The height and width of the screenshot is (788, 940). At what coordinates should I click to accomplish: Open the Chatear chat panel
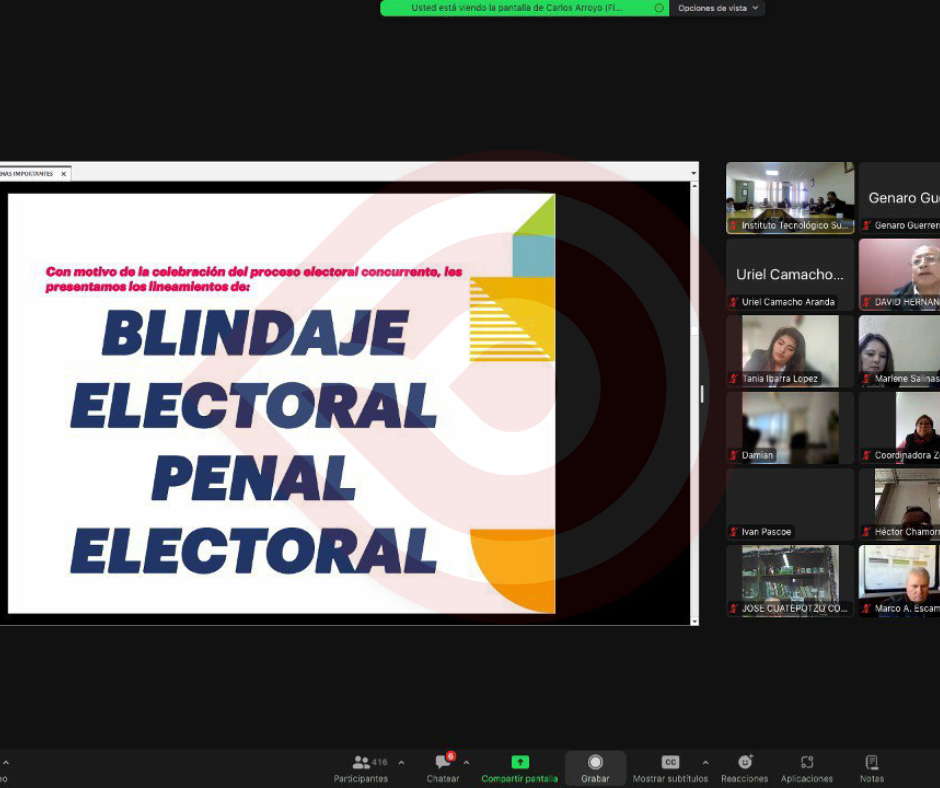(443, 768)
